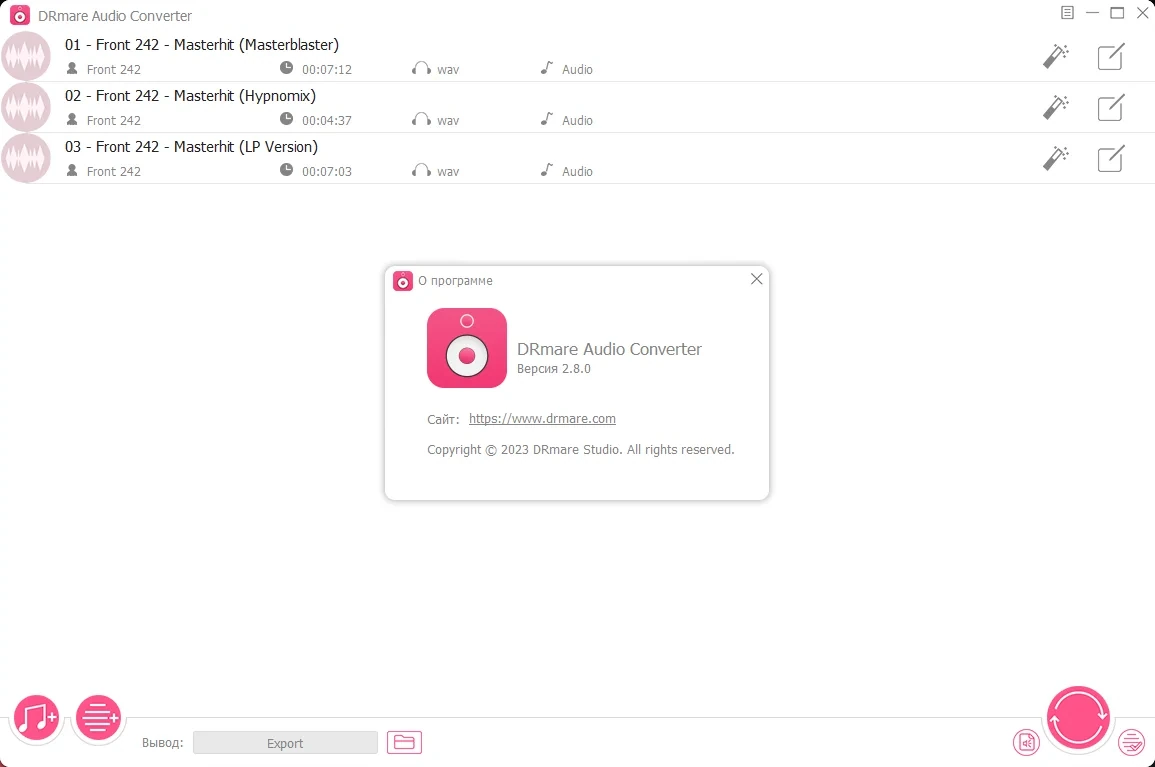Open the https://www.drmare.com link
The height and width of the screenshot is (767, 1155).
click(x=542, y=418)
